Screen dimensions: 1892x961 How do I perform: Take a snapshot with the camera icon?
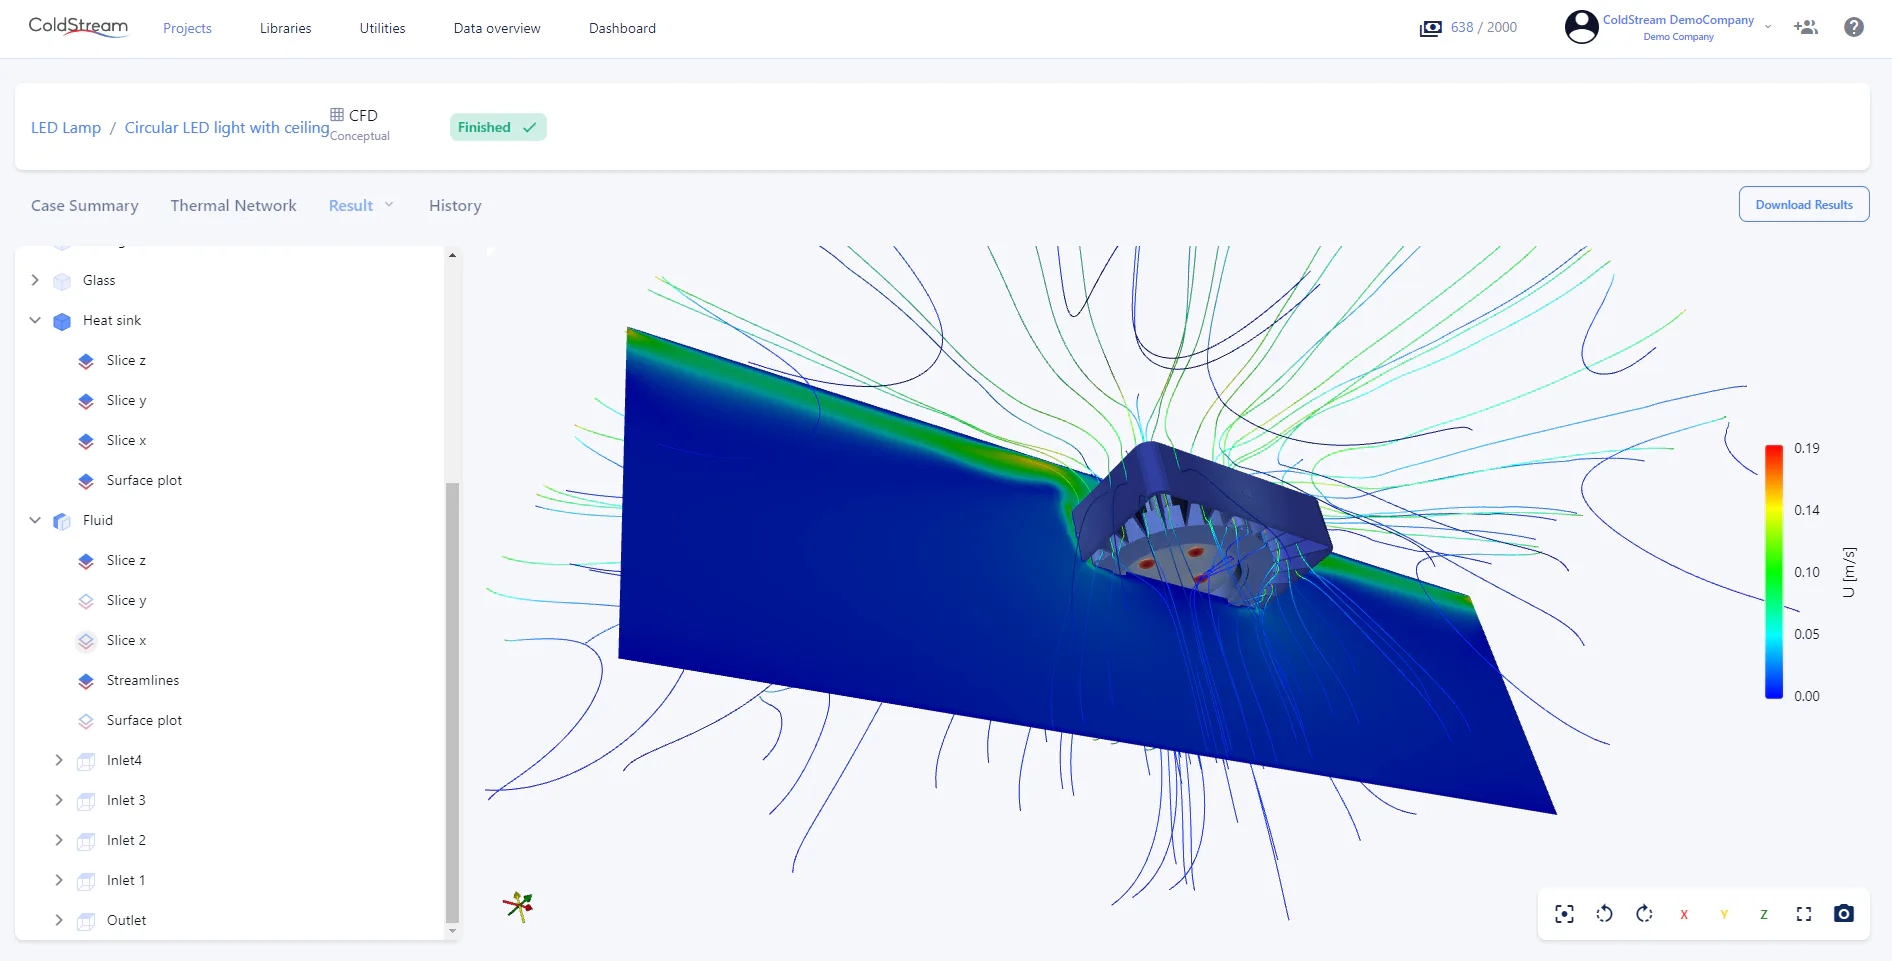1844,914
